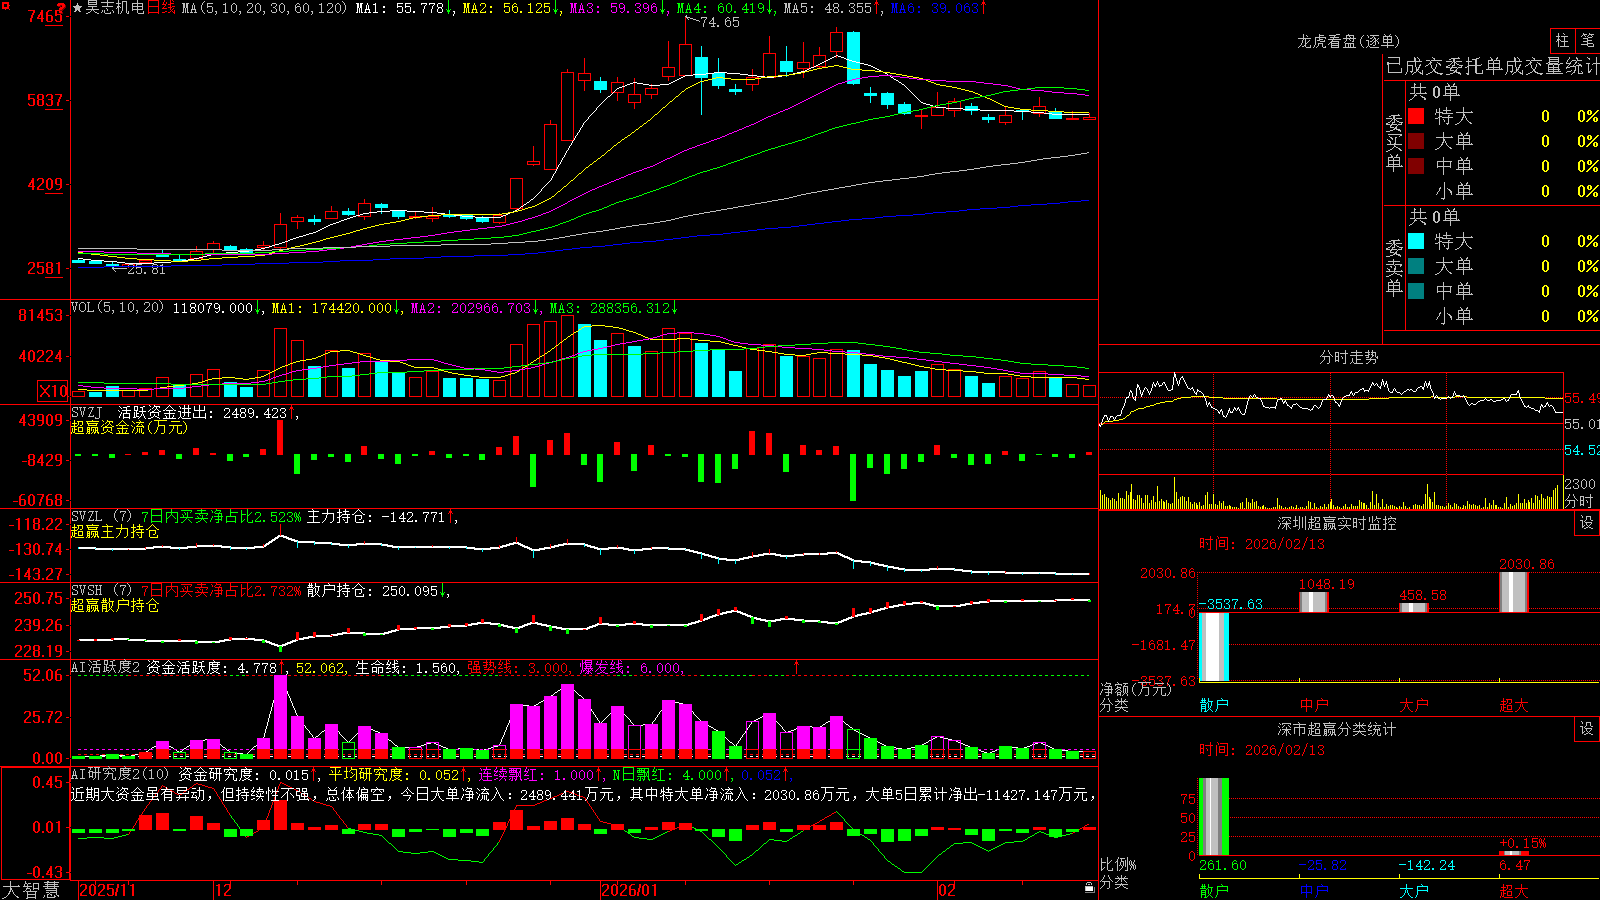1600x900 pixels.
Task: Click the 深市超赢分类统计 panel title
Action: [1336, 729]
